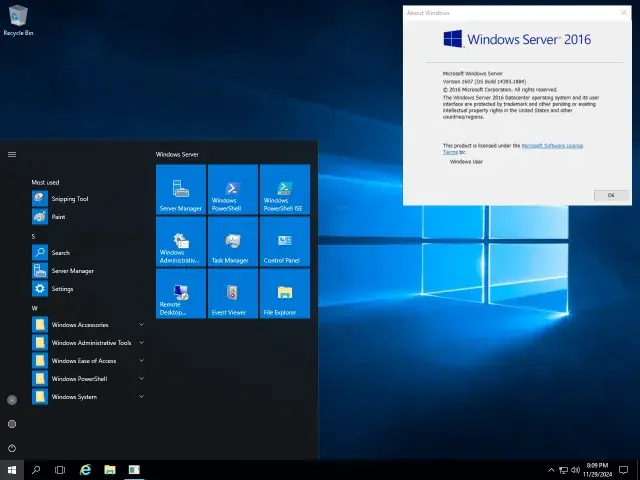Open the Server Manager tile
The image size is (640, 480).
coord(181,189)
